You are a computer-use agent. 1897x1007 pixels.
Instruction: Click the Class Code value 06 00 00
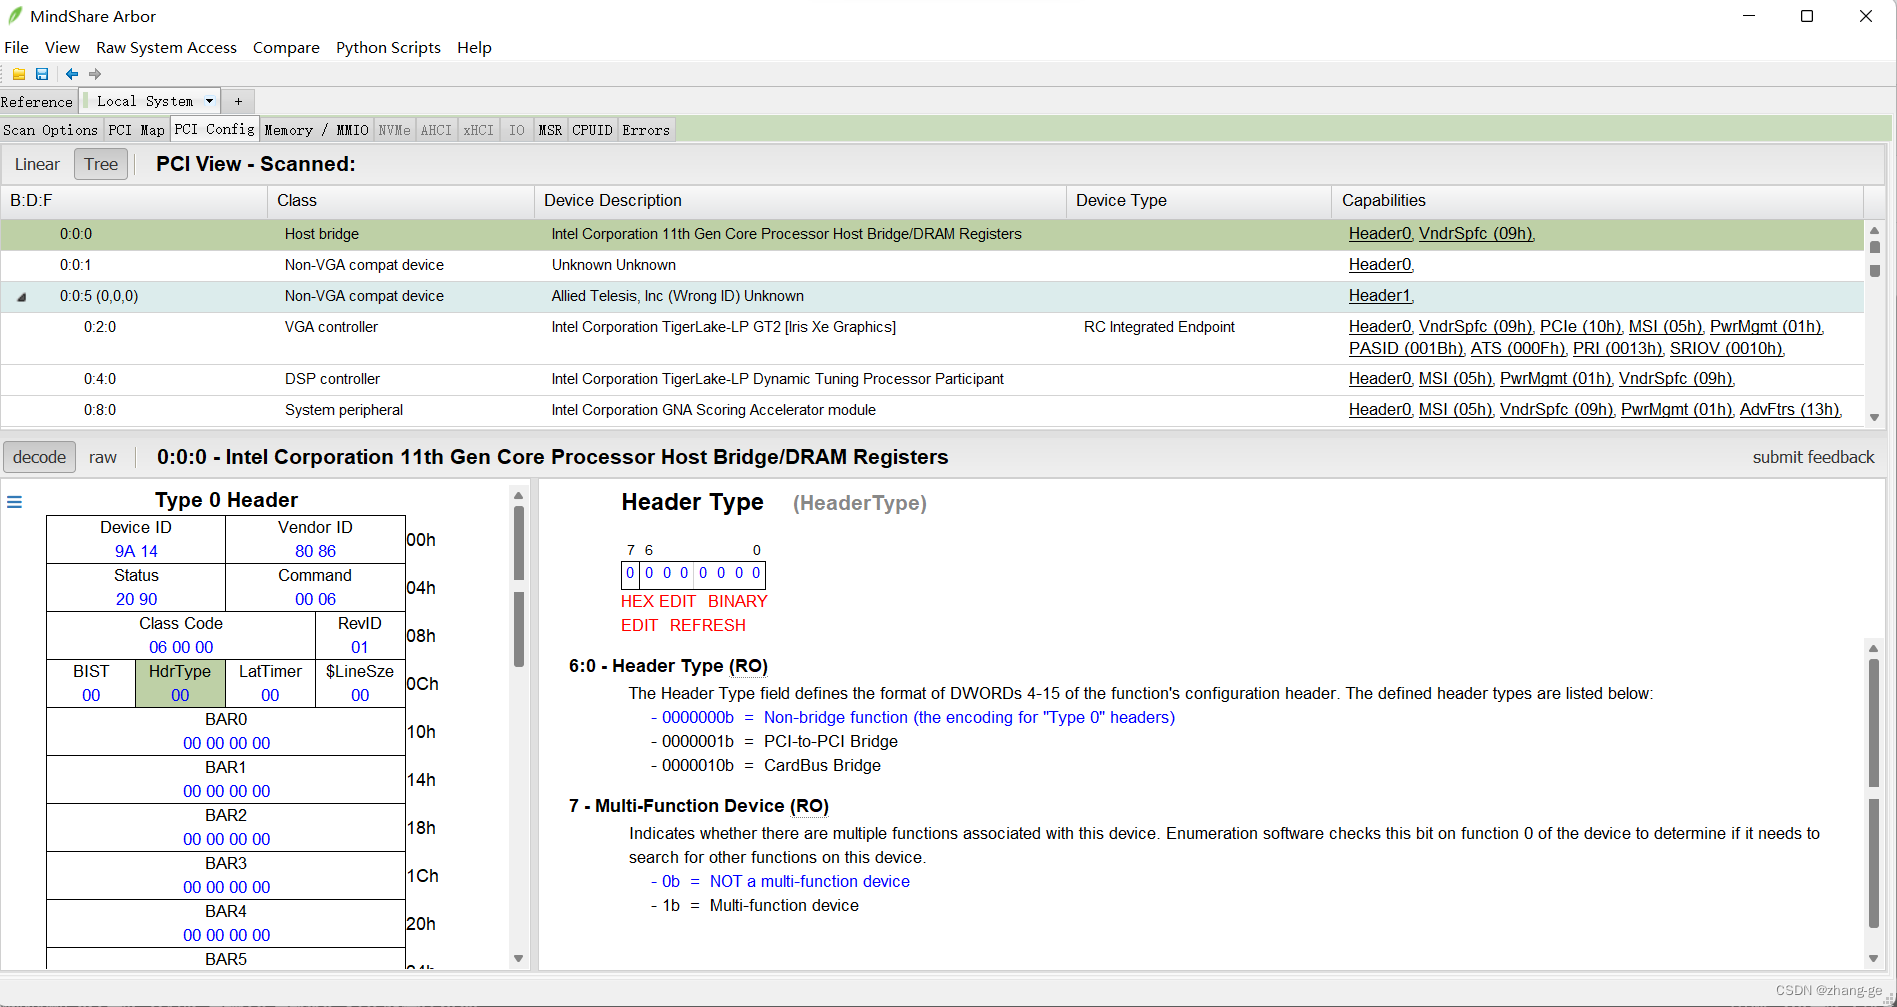[x=181, y=647]
